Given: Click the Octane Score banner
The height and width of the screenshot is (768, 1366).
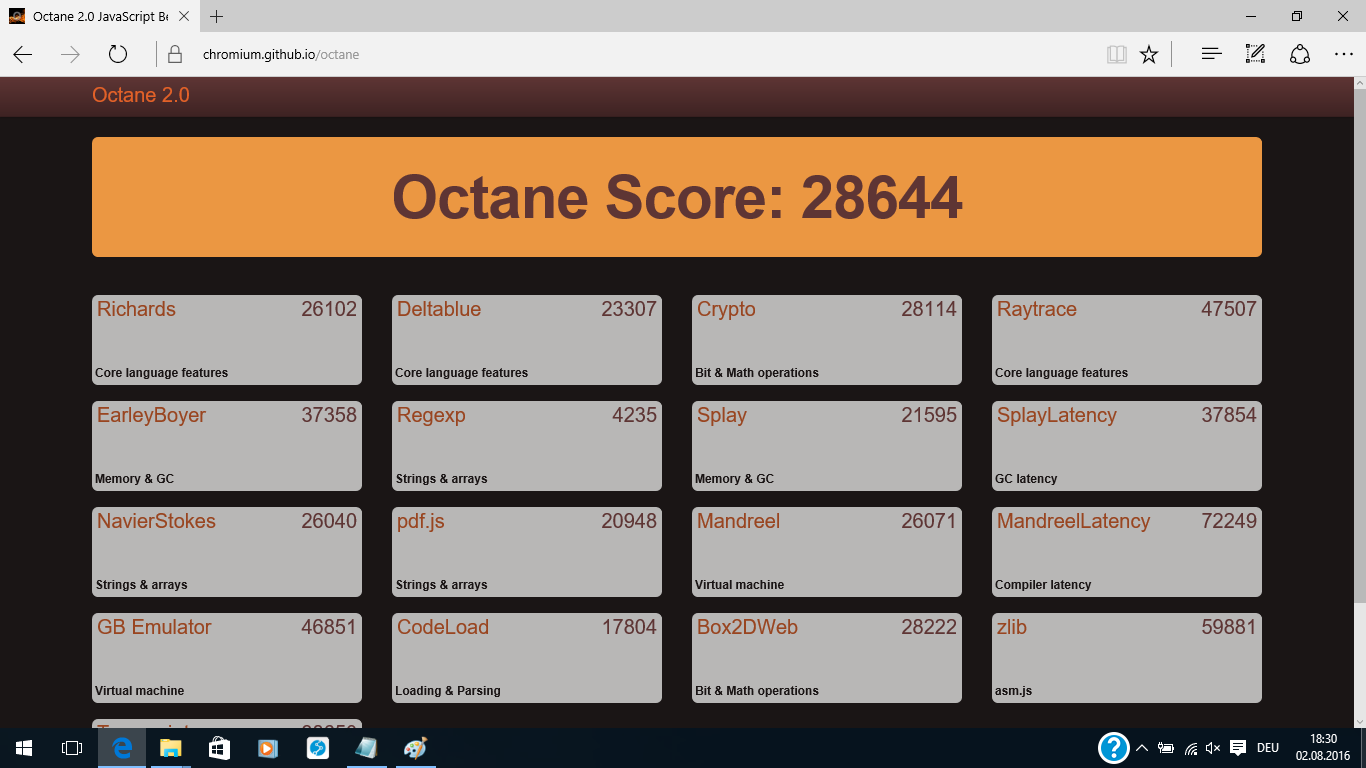Looking at the screenshot, I should 677,197.
